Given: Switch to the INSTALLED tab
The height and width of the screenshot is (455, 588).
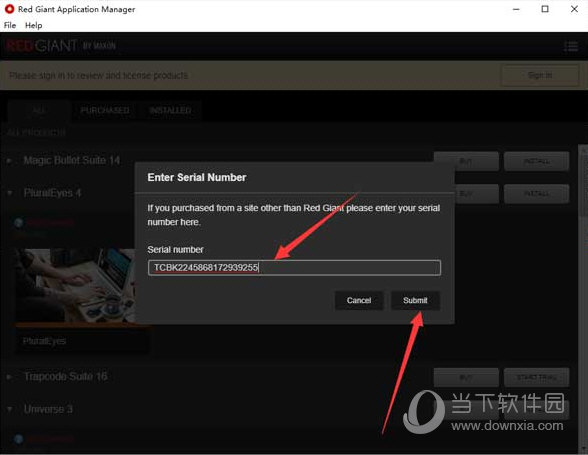Looking at the screenshot, I should 170,110.
